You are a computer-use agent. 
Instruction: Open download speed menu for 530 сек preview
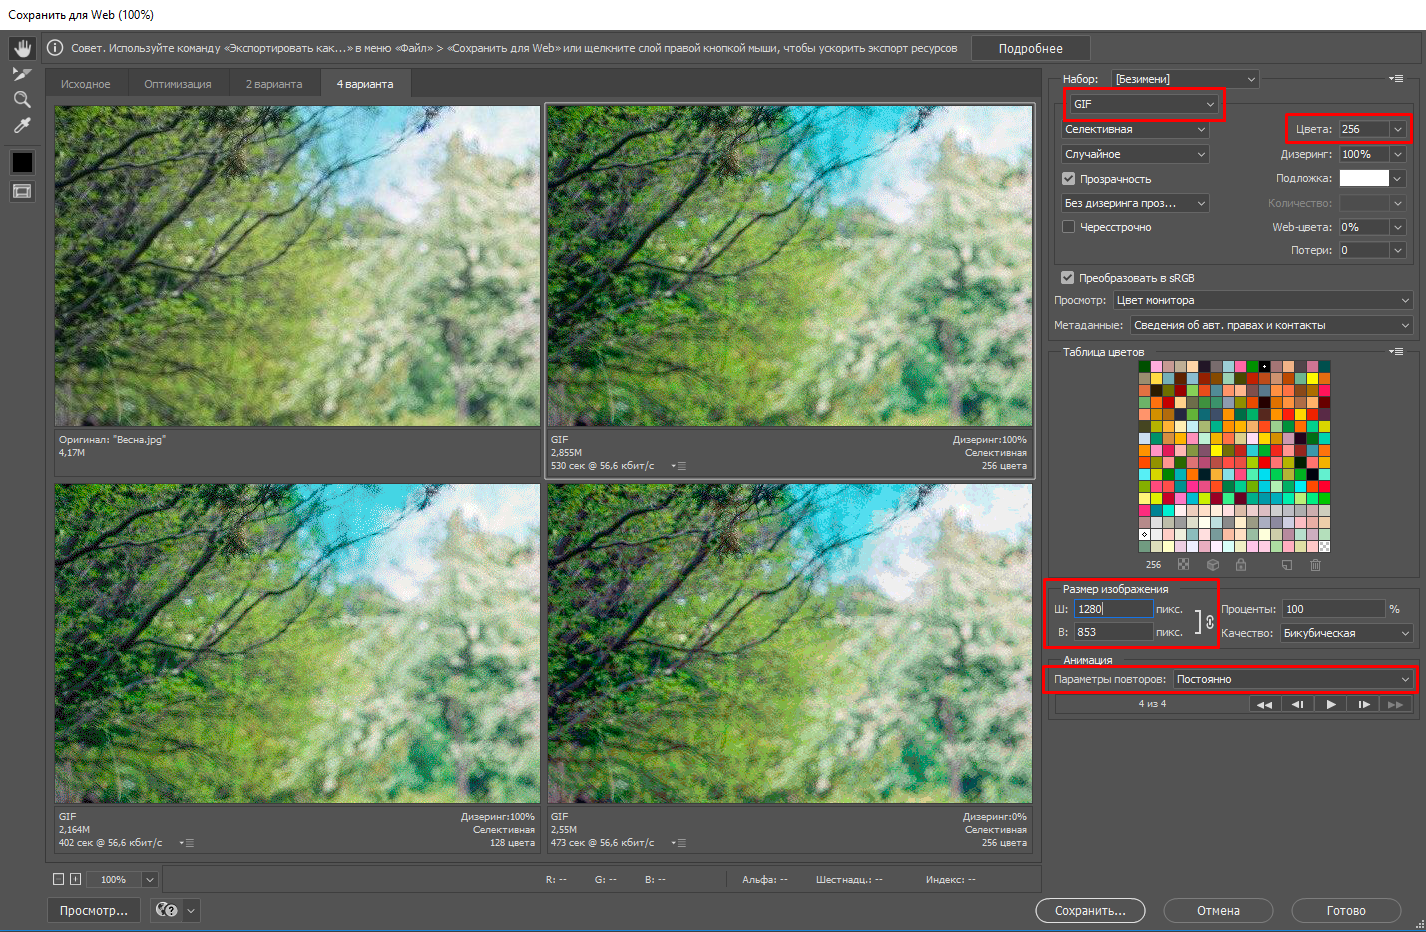pos(678,466)
